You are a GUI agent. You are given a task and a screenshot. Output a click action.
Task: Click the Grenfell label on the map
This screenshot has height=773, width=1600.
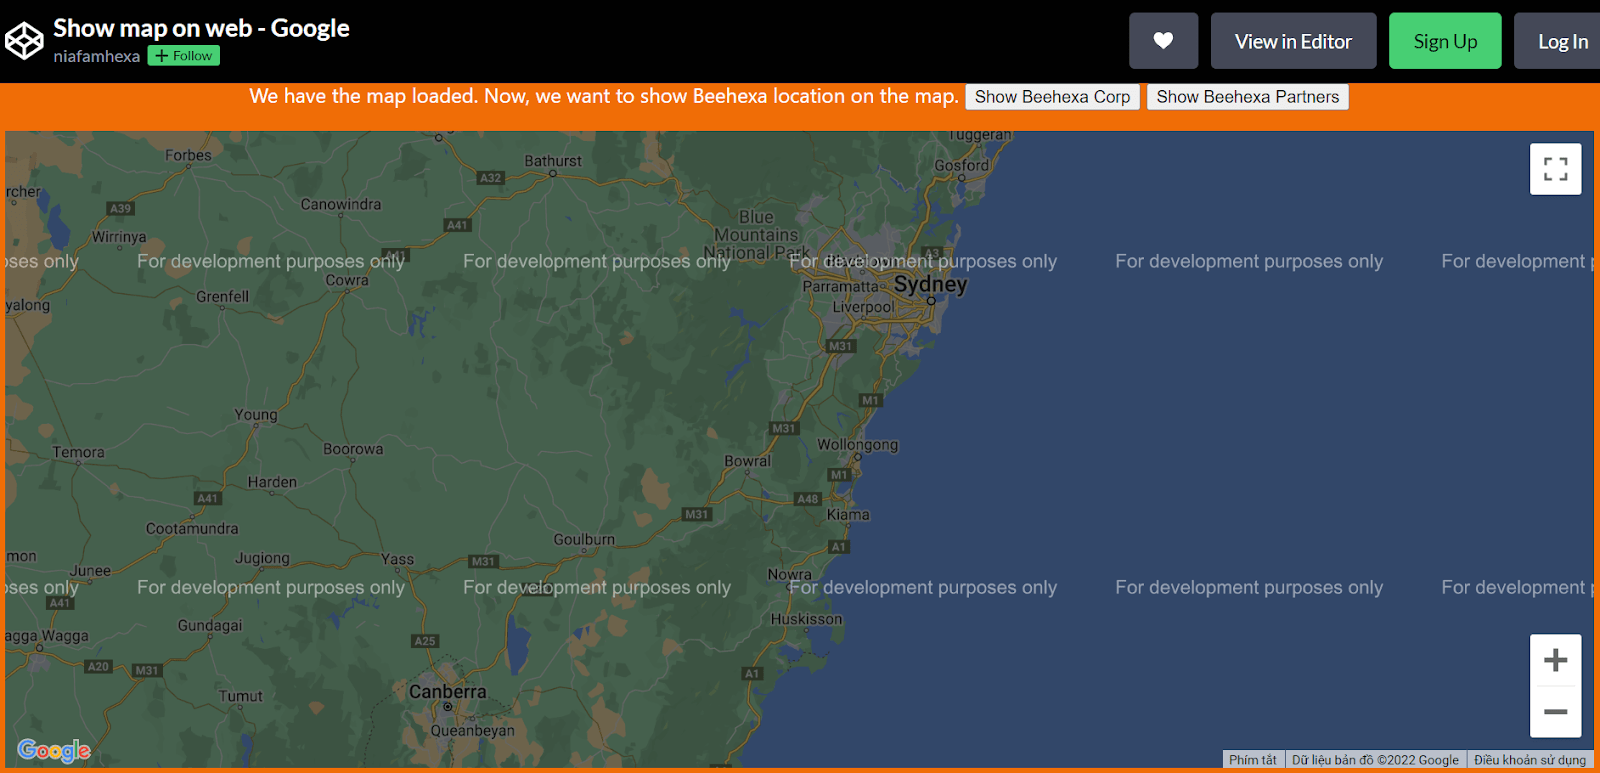click(222, 297)
